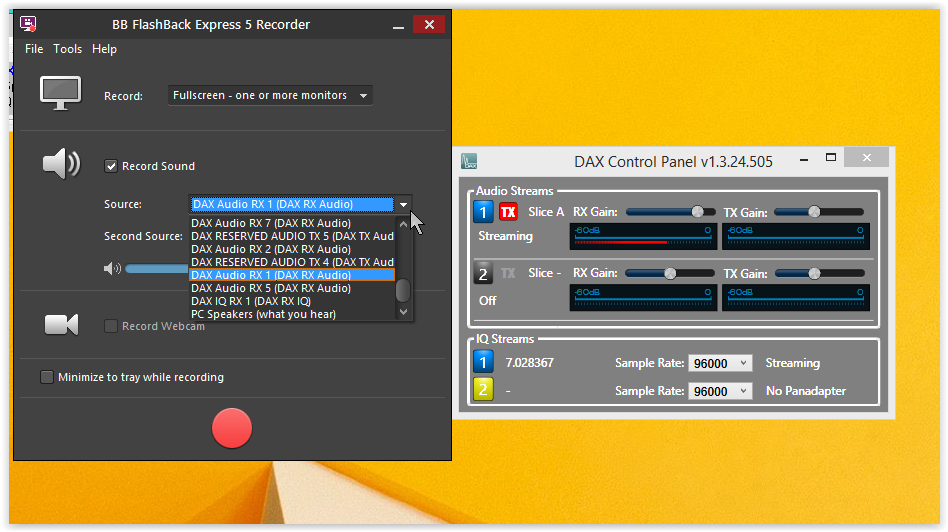
Task: Click the IQ stream 1 Streaming status
Action: click(x=793, y=363)
